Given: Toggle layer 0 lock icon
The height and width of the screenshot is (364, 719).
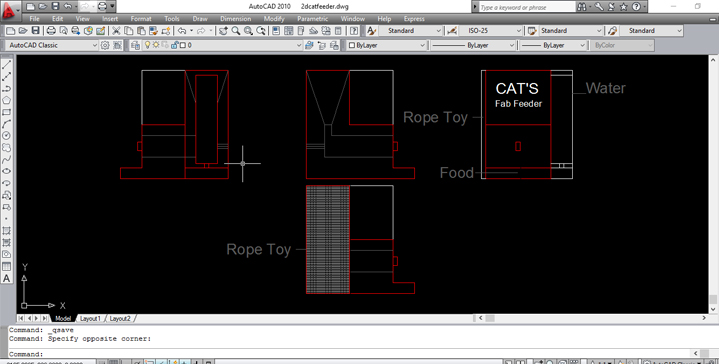Looking at the screenshot, I should pyautogui.click(x=175, y=45).
